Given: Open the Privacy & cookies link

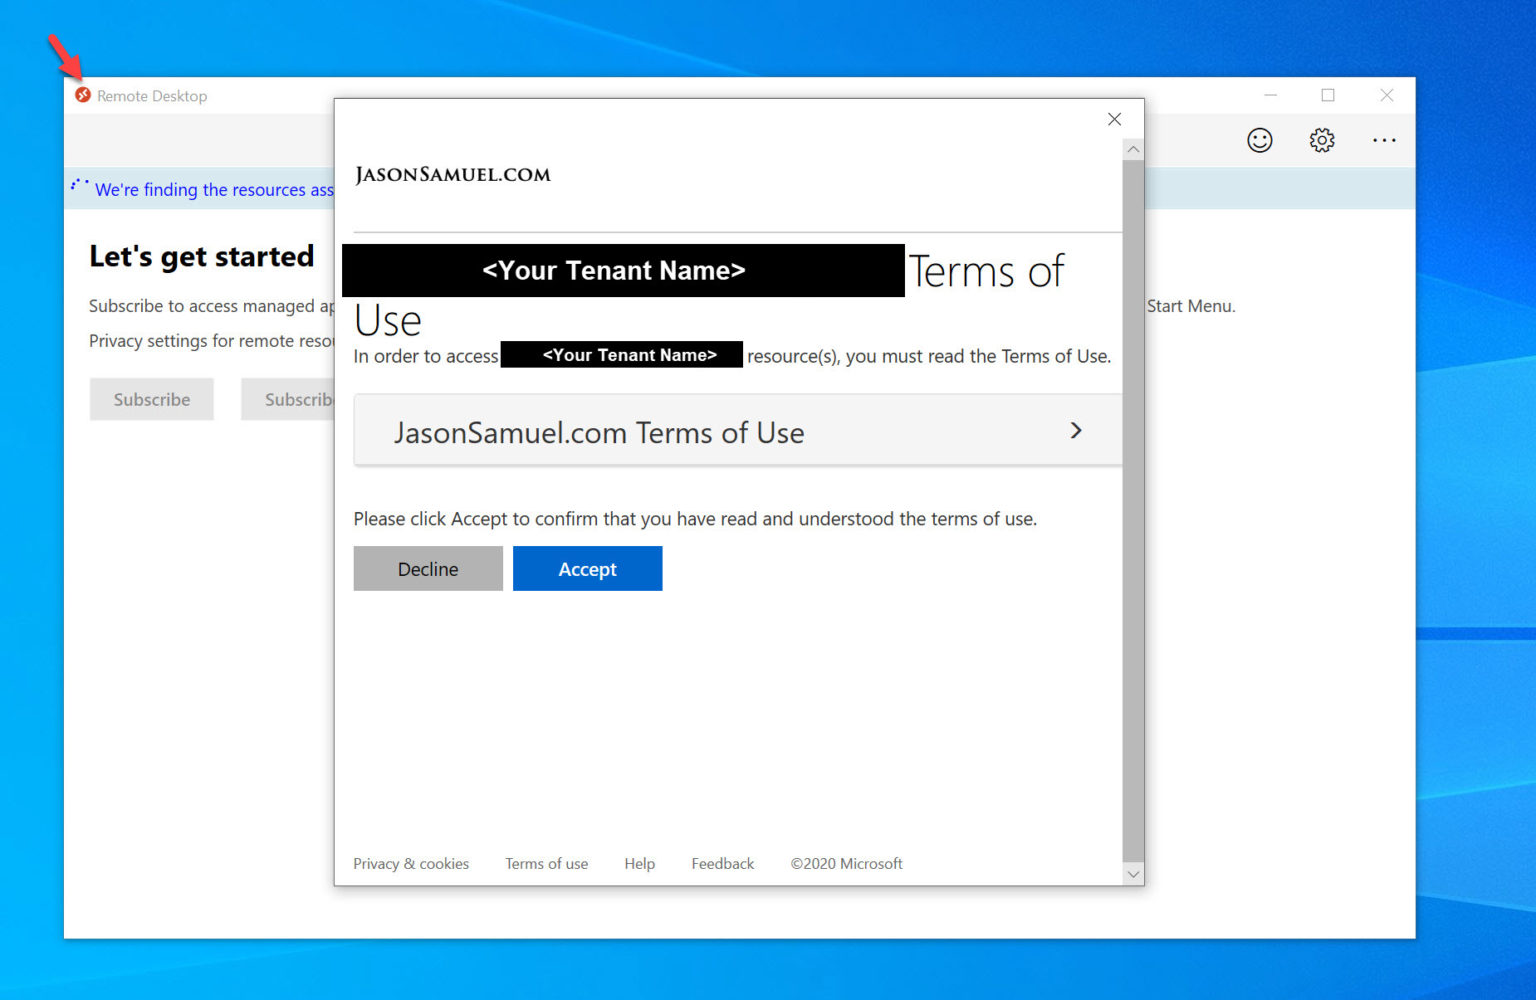Looking at the screenshot, I should 410,863.
